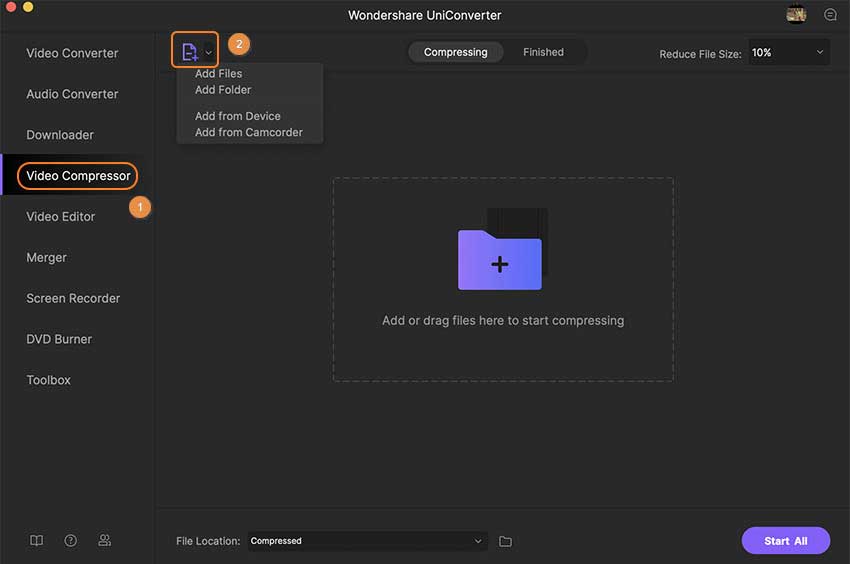Open the DVD Burner section

[59, 339]
